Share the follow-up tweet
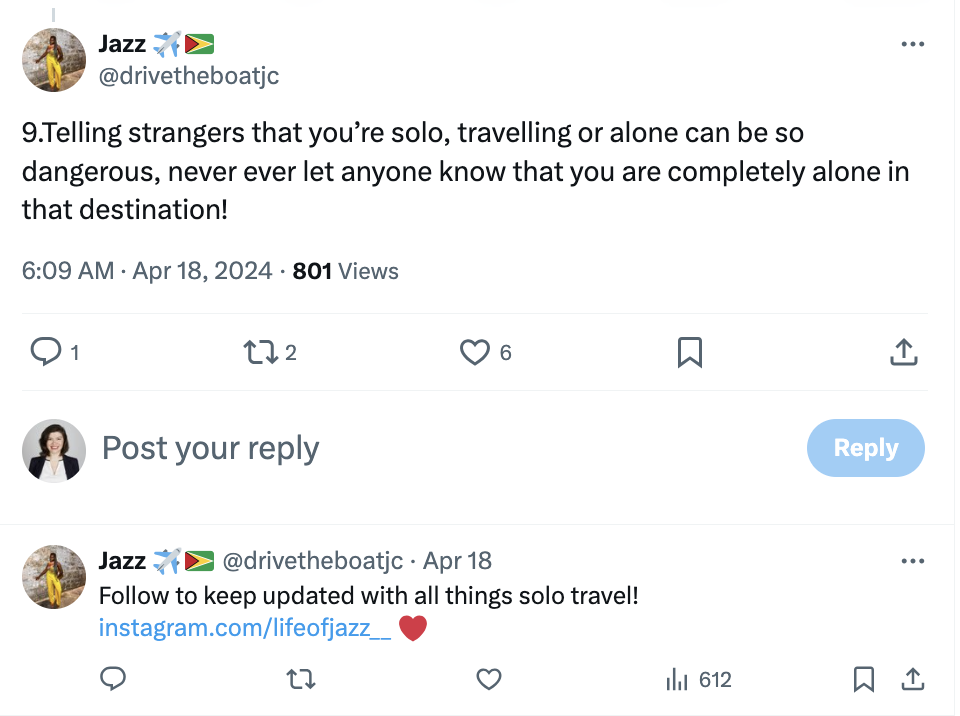Image resolution: width=960 pixels, height=716 pixels. [912, 679]
